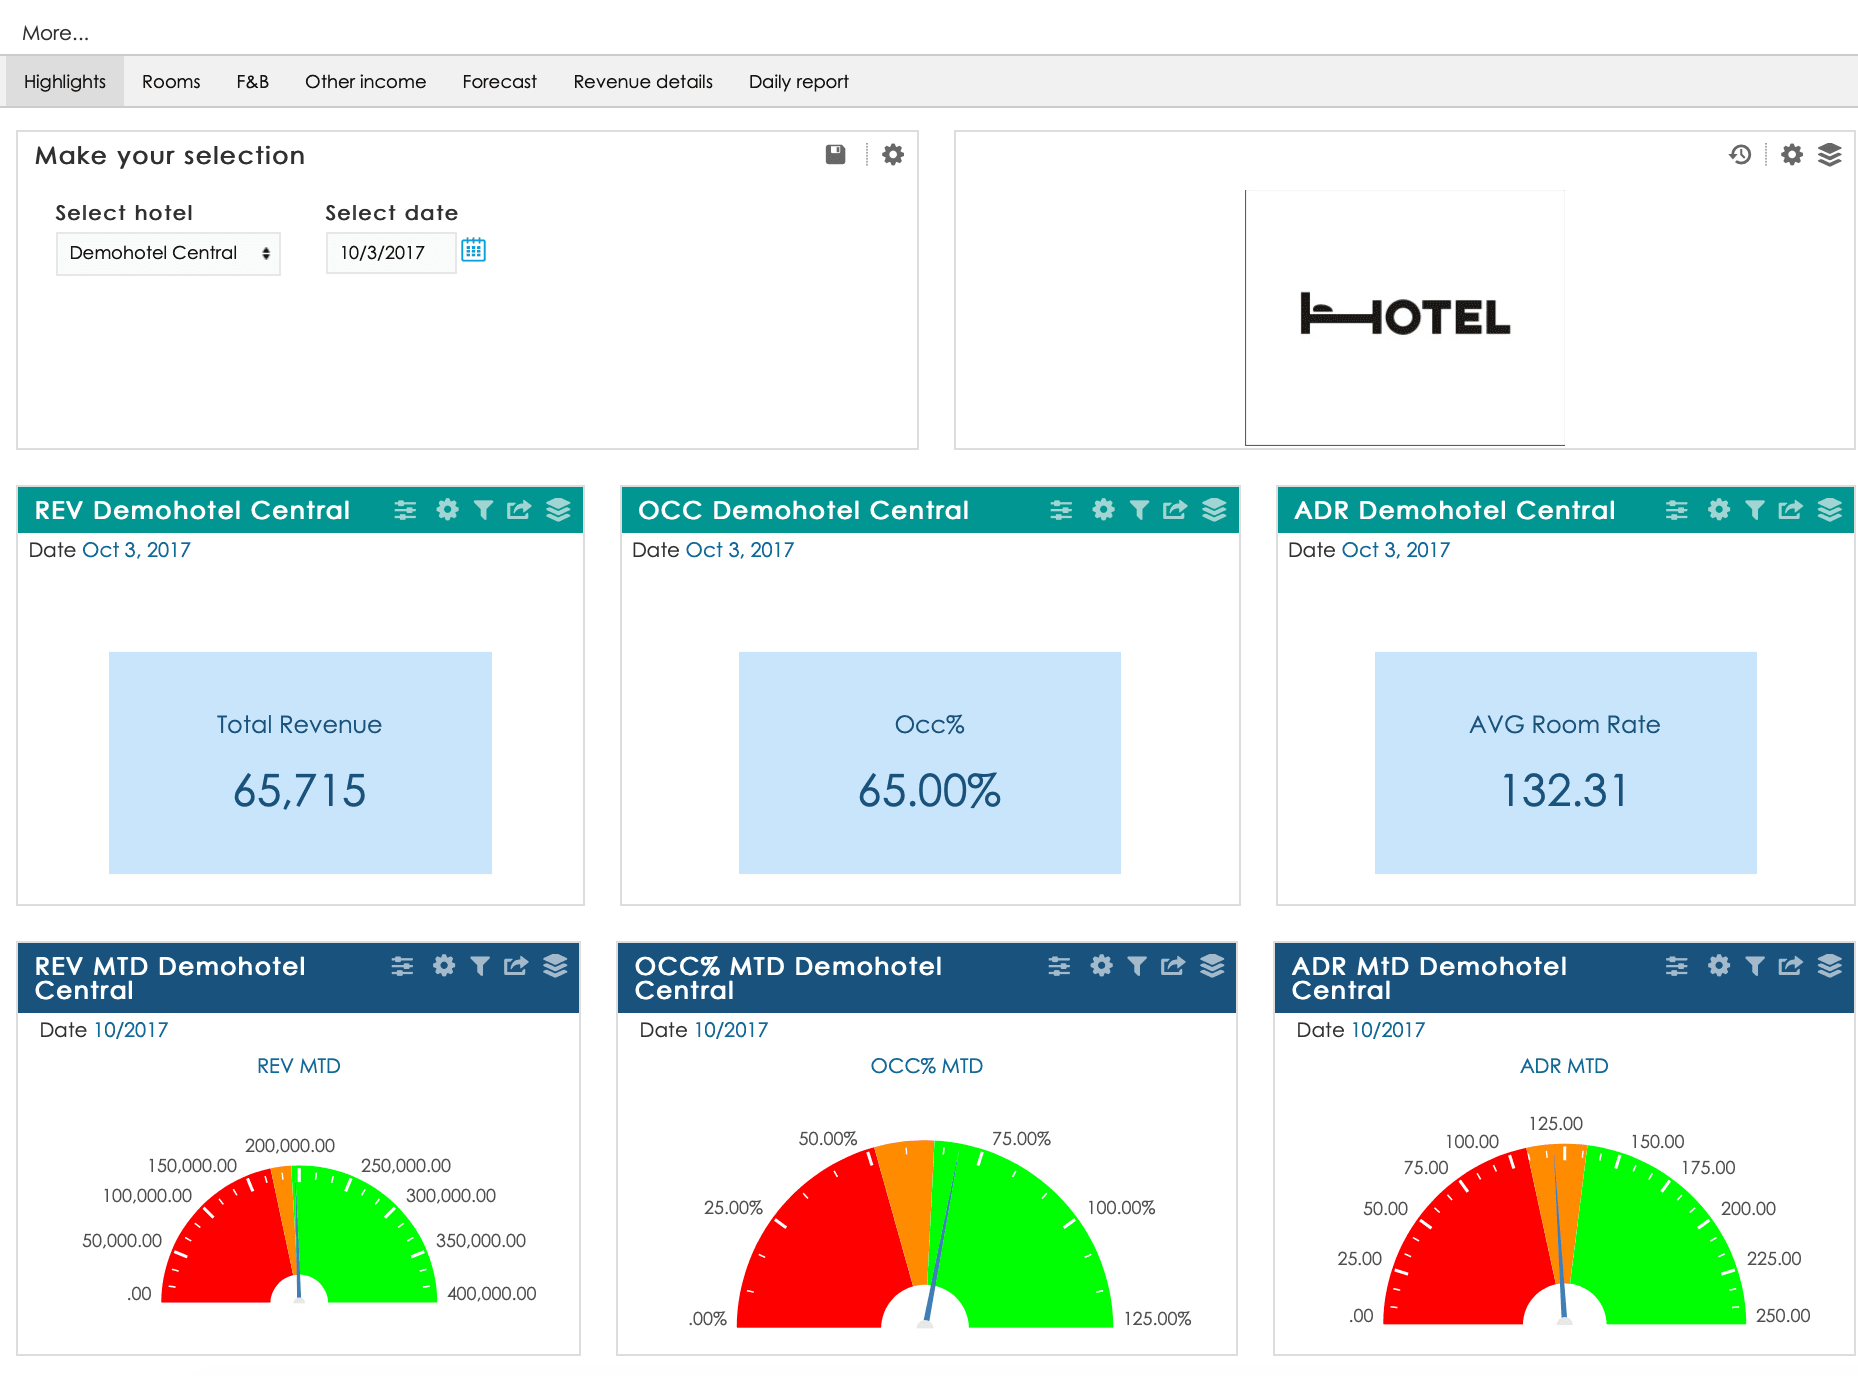Click export icon on OCC Demohotel Central widget
1858x1376 pixels.
pos(1175,510)
